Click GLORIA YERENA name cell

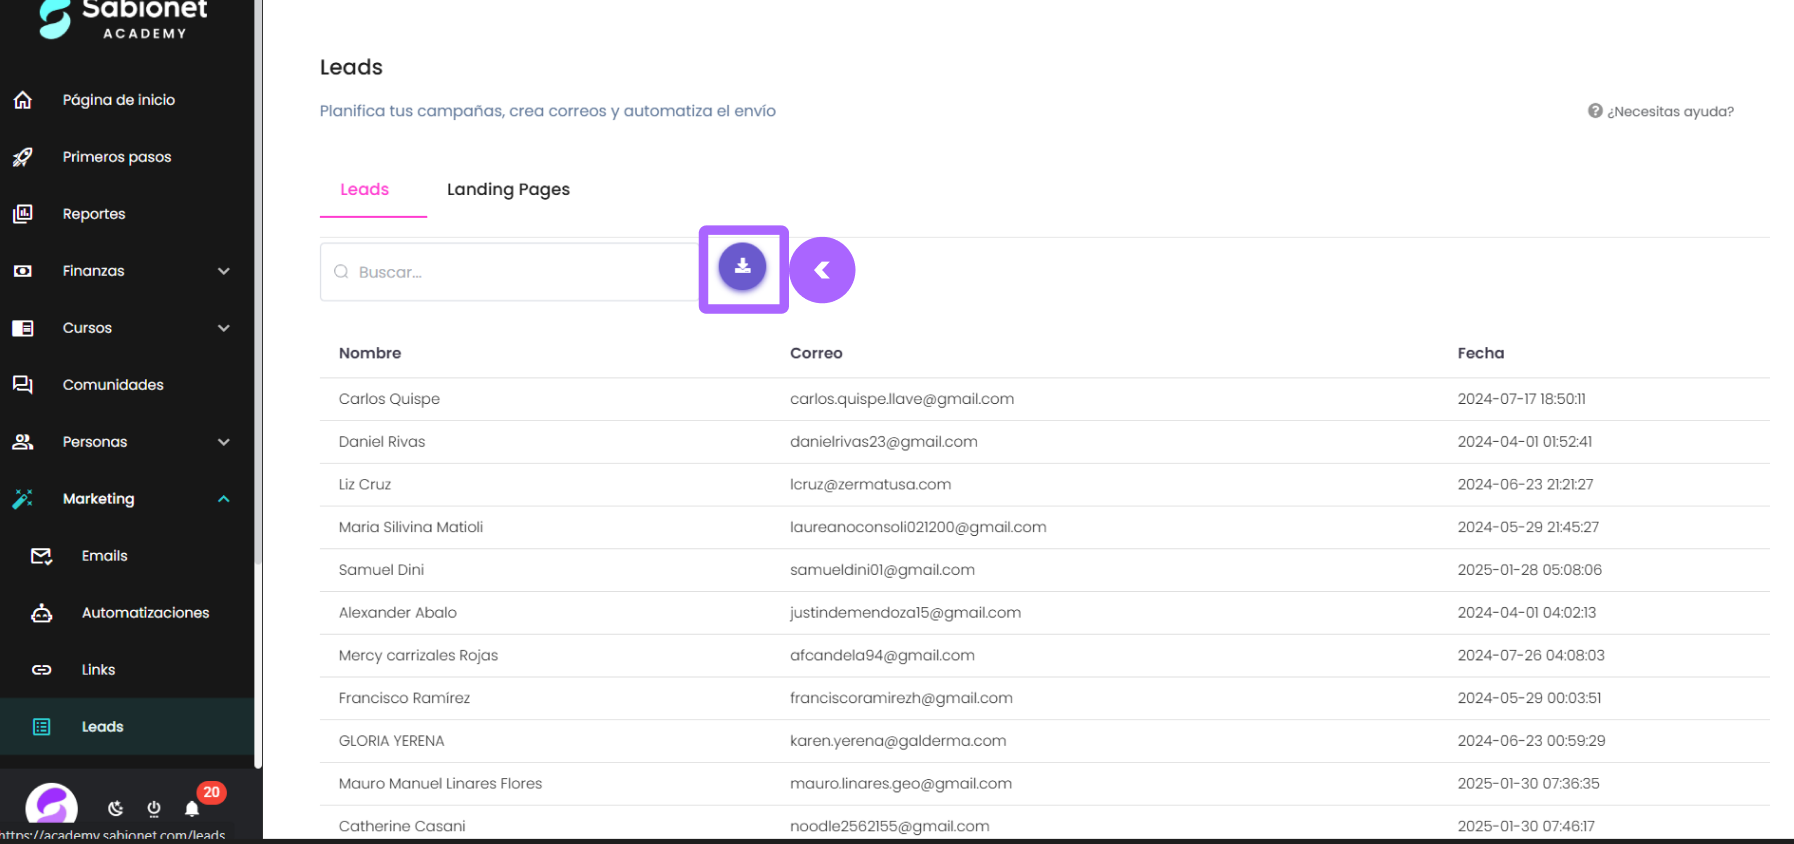[x=391, y=741]
